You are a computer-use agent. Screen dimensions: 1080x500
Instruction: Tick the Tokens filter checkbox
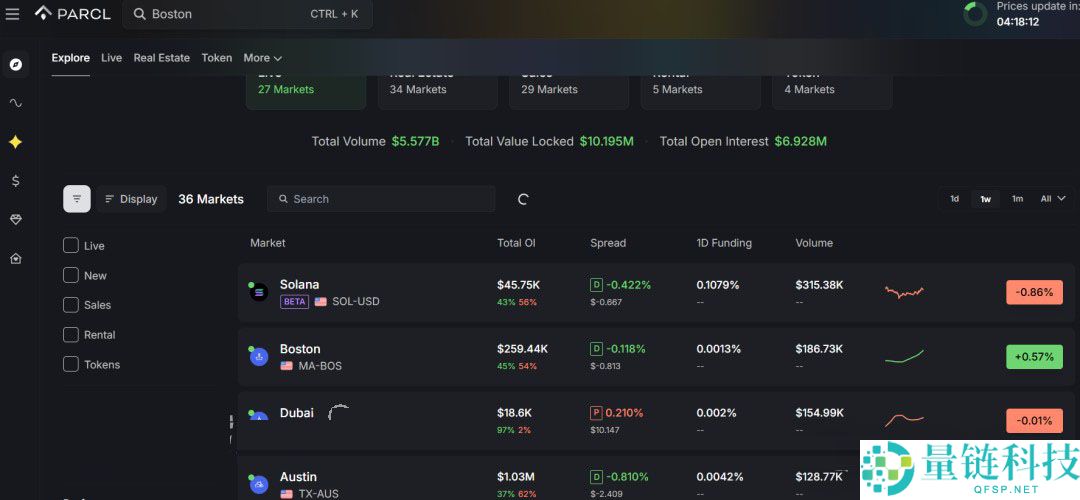point(71,364)
